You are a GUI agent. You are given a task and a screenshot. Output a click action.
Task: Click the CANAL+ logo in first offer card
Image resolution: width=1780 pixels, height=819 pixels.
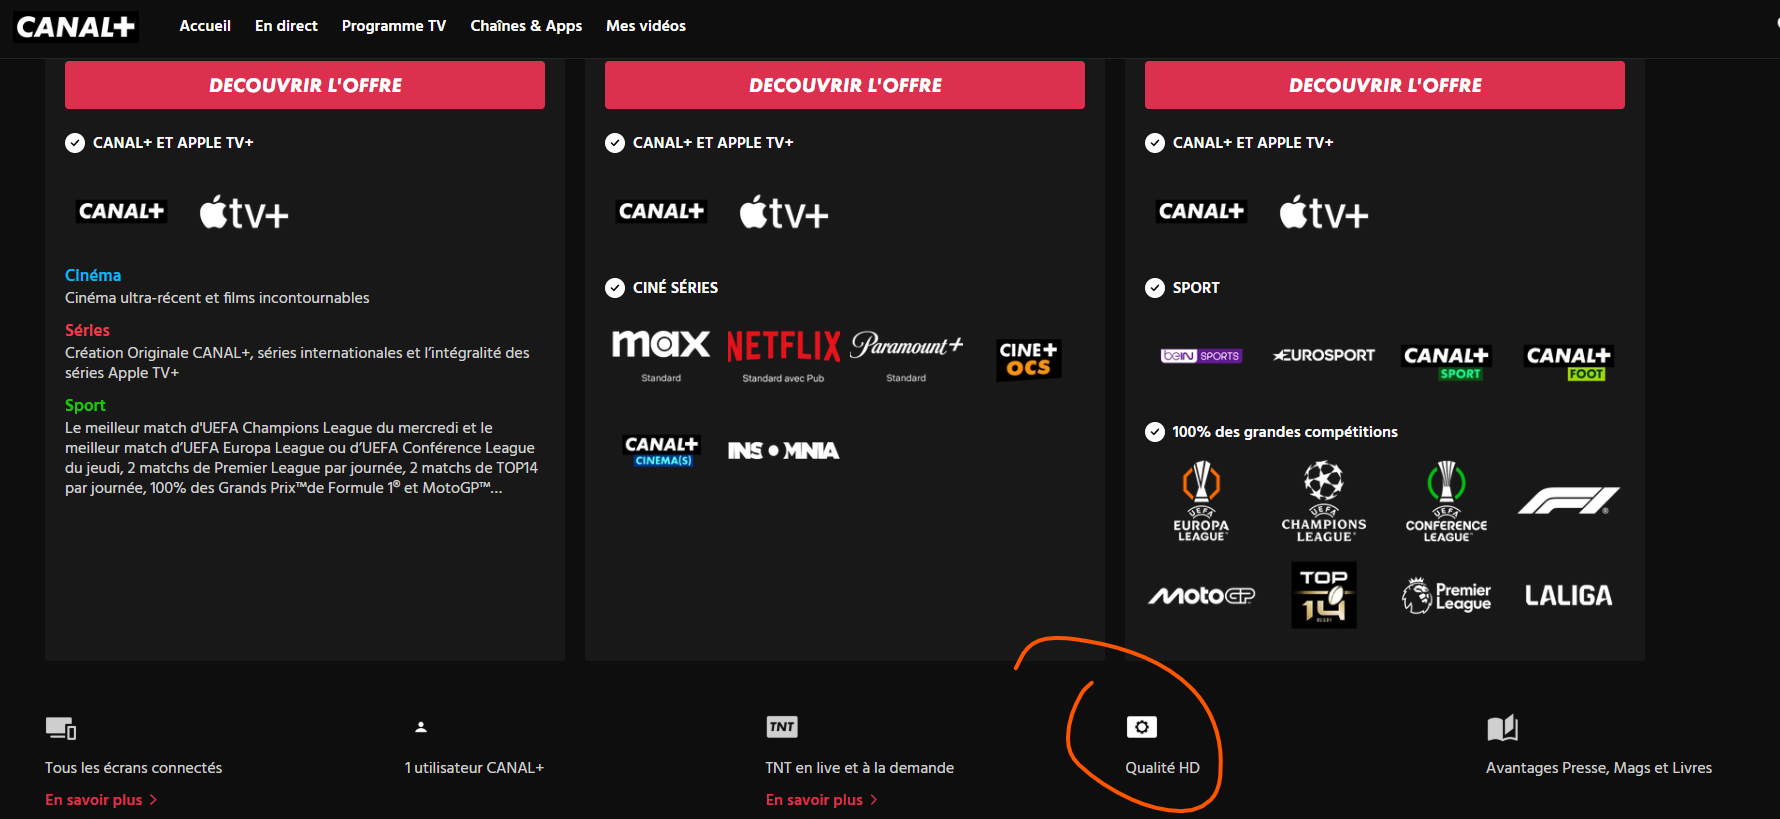[121, 211]
